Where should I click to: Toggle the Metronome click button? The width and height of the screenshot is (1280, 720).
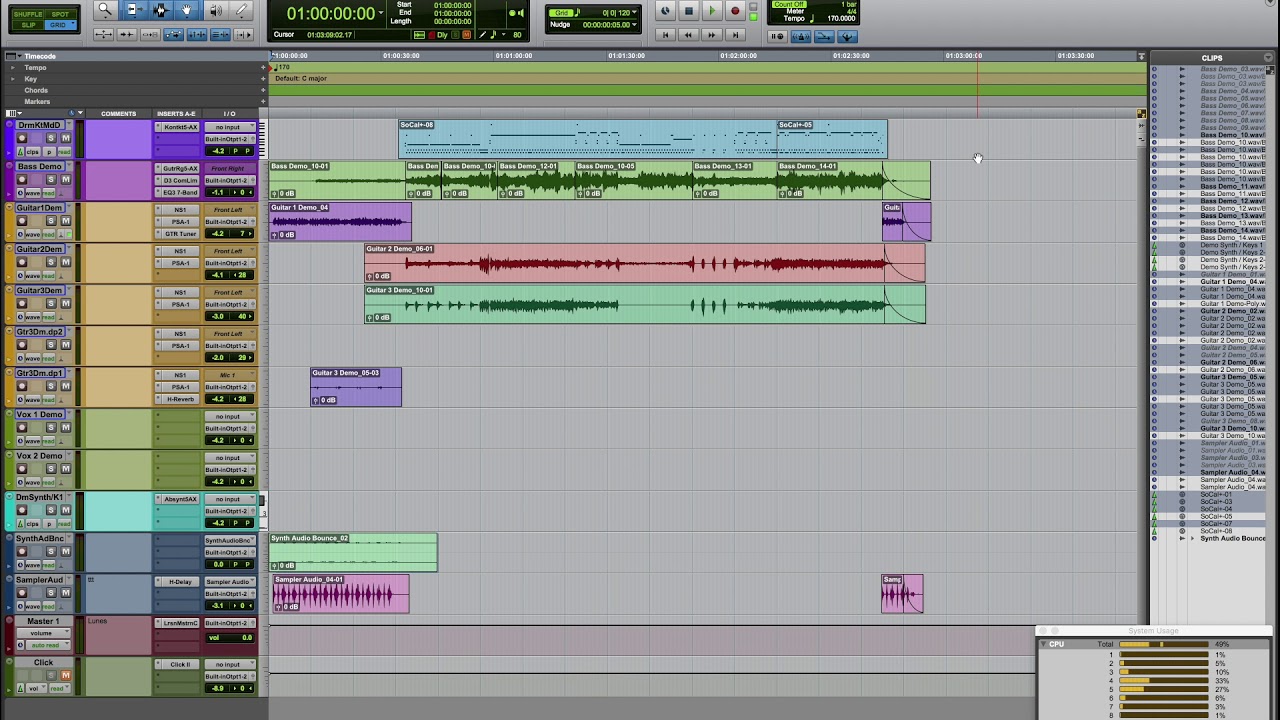tap(801, 36)
